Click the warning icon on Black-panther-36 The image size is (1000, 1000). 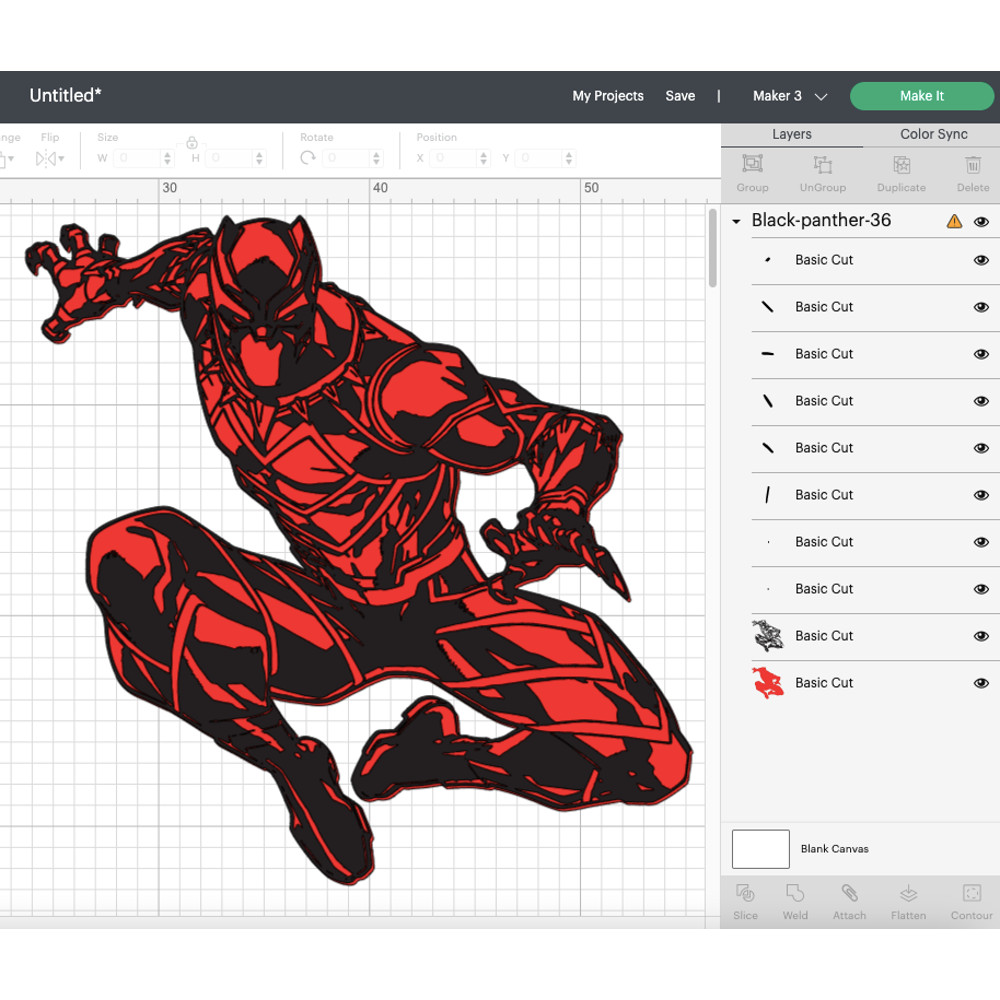(x=954, y=221)
